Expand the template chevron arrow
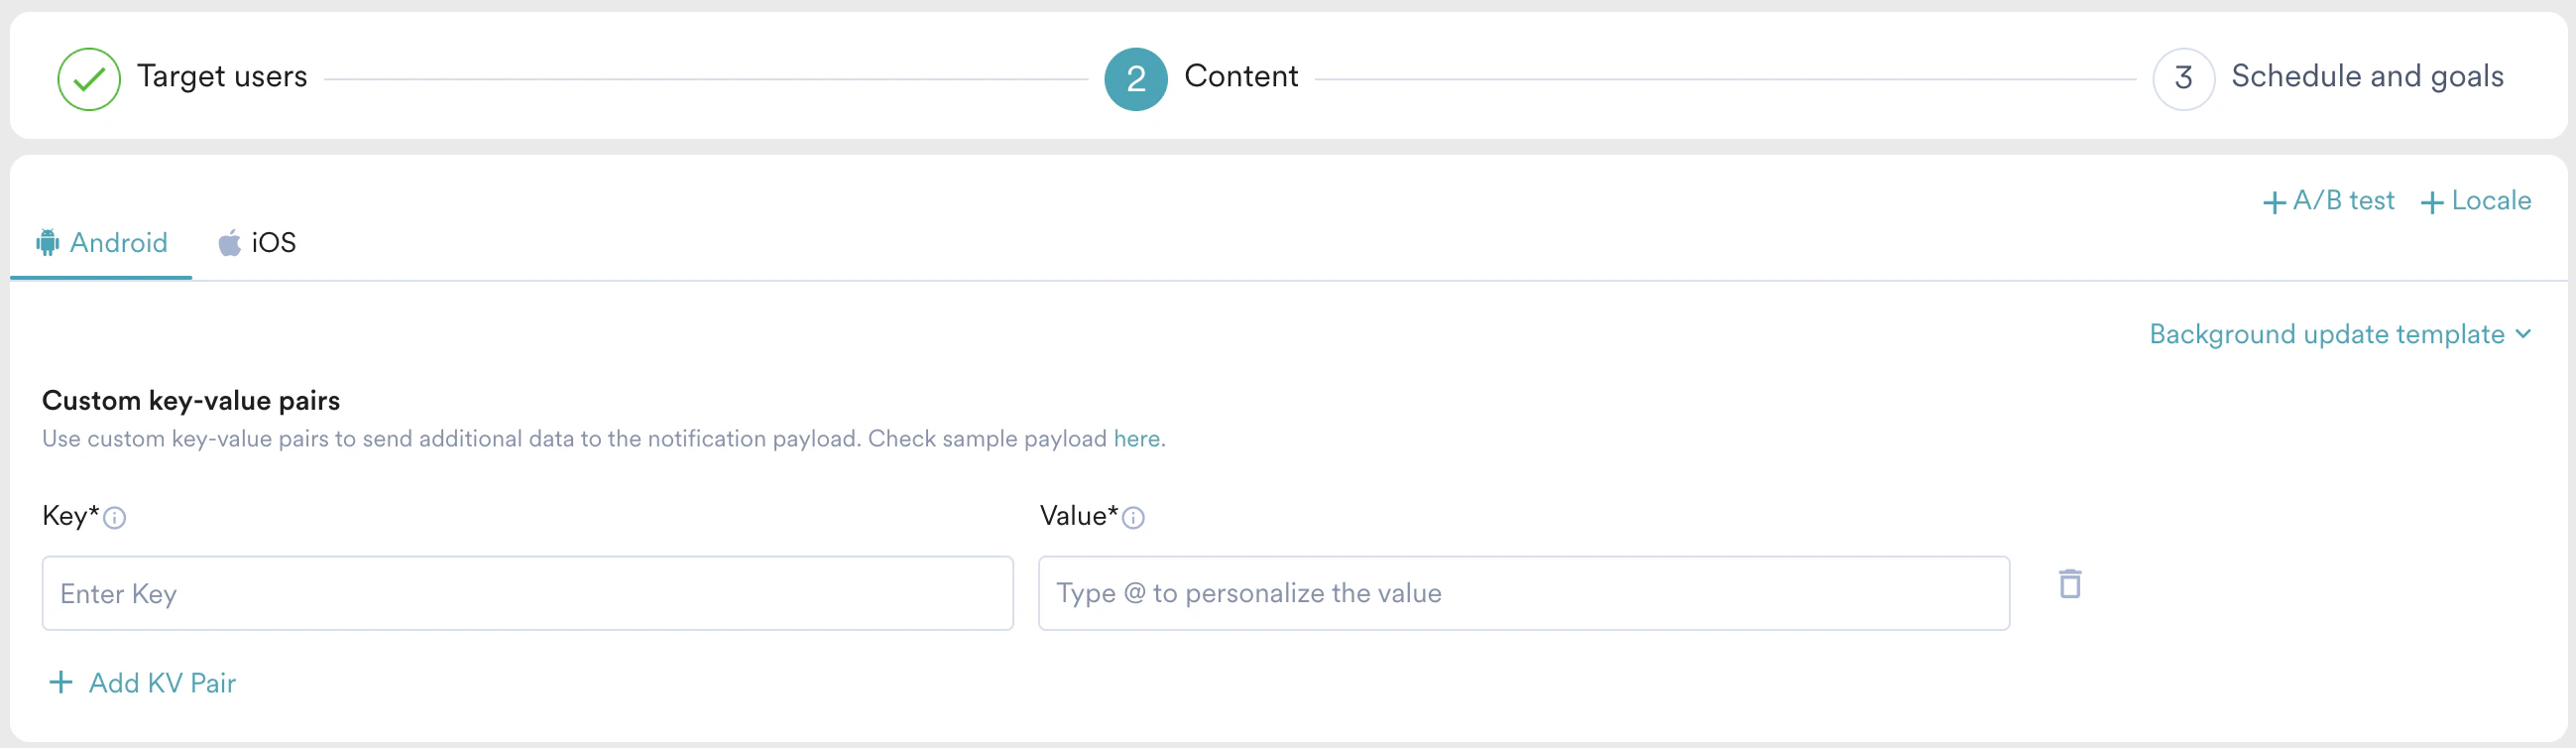The height and width of the screenshot is (748, 2576). (x=2523, y=334)
